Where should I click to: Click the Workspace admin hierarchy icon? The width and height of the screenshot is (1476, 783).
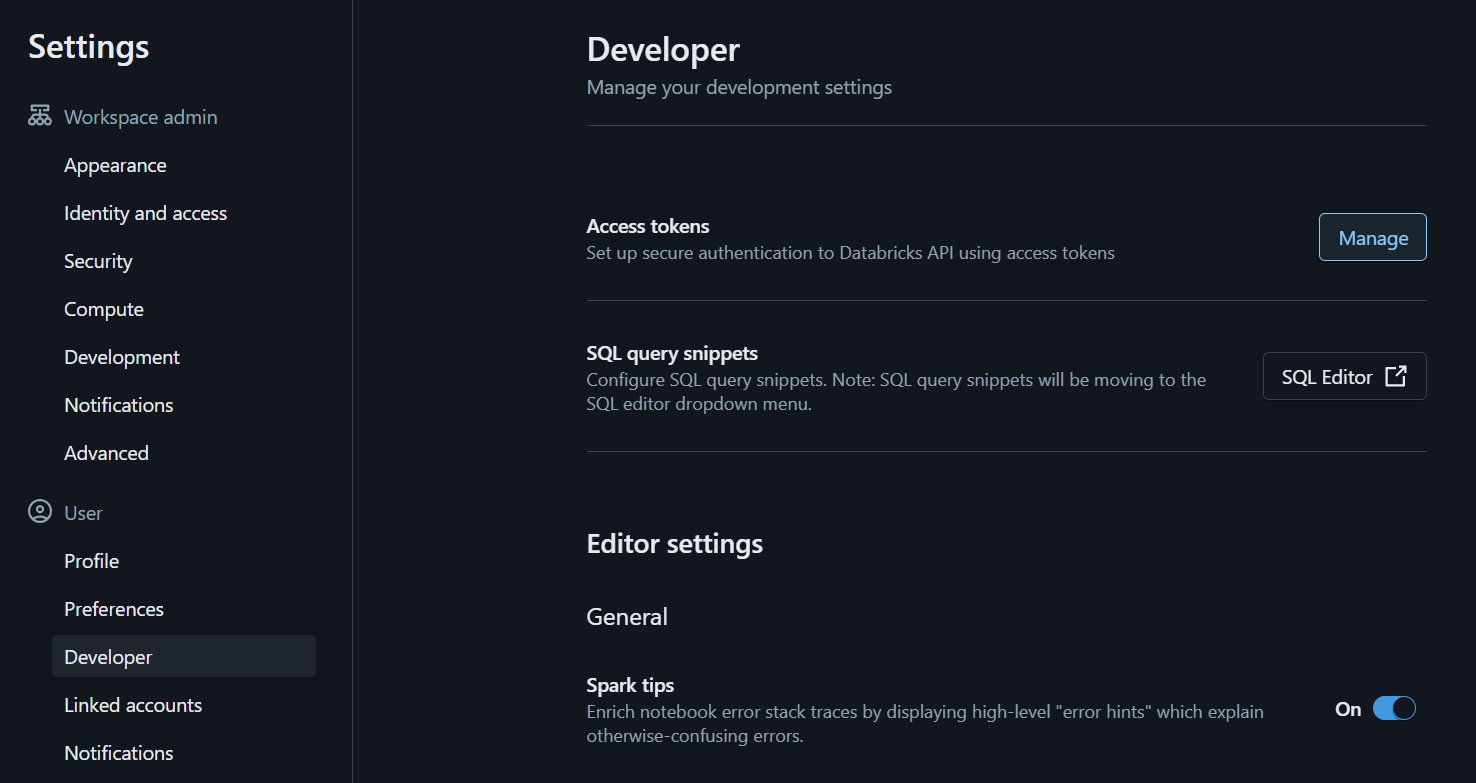pyautogui.click(x=40, y=116)
